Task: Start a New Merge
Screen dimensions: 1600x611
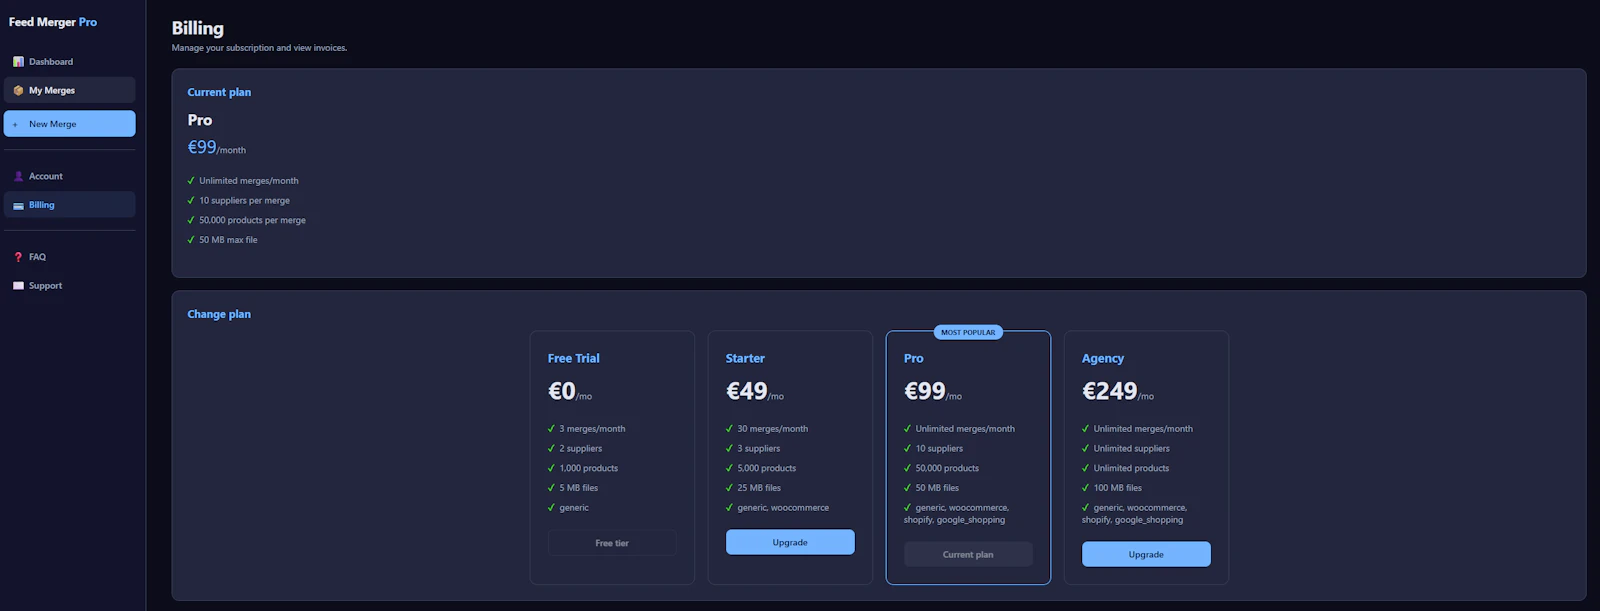Action: pos(69,124)
